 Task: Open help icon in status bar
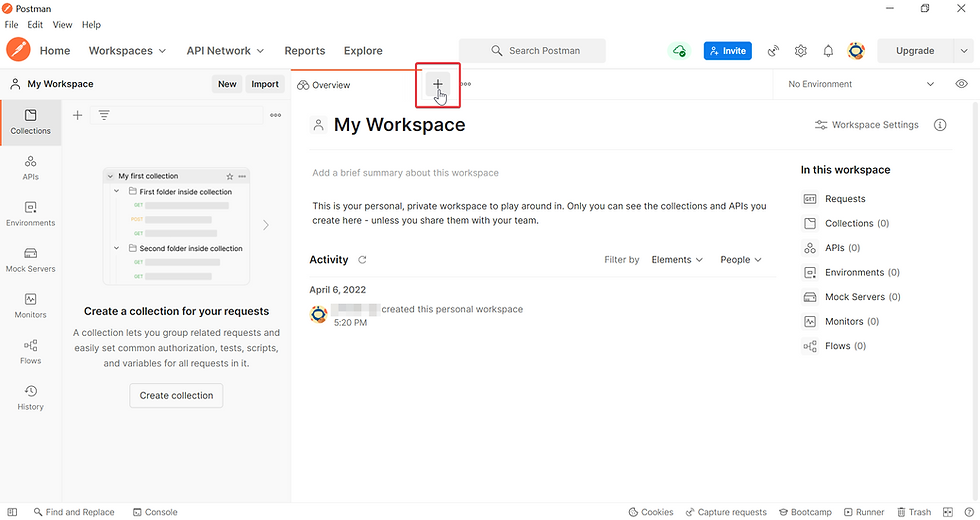[x=968, y=512]
